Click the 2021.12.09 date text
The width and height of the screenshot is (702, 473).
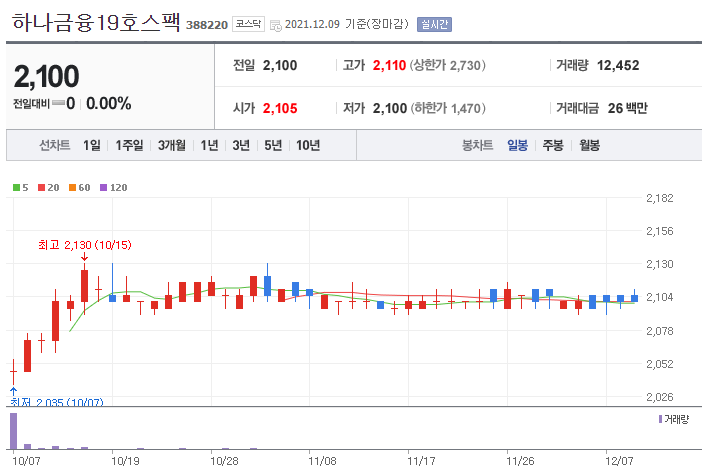[x=312, y=24]
